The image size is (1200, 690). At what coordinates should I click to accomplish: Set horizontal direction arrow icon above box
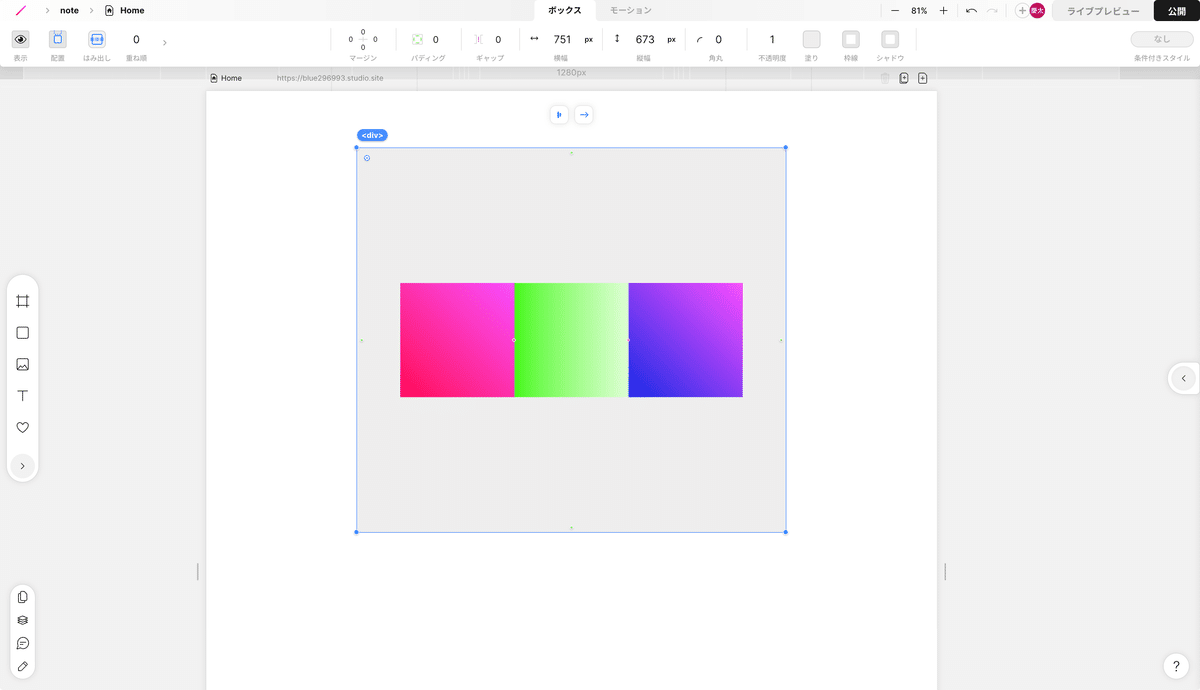584,115
